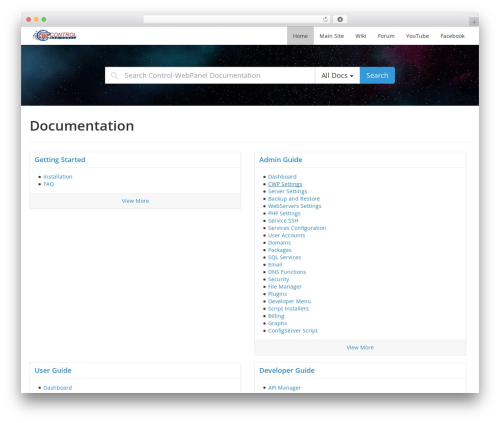Click the magnifier icon in search box
The height and width of the screenshot is (423, 500).
pos(115,76)
